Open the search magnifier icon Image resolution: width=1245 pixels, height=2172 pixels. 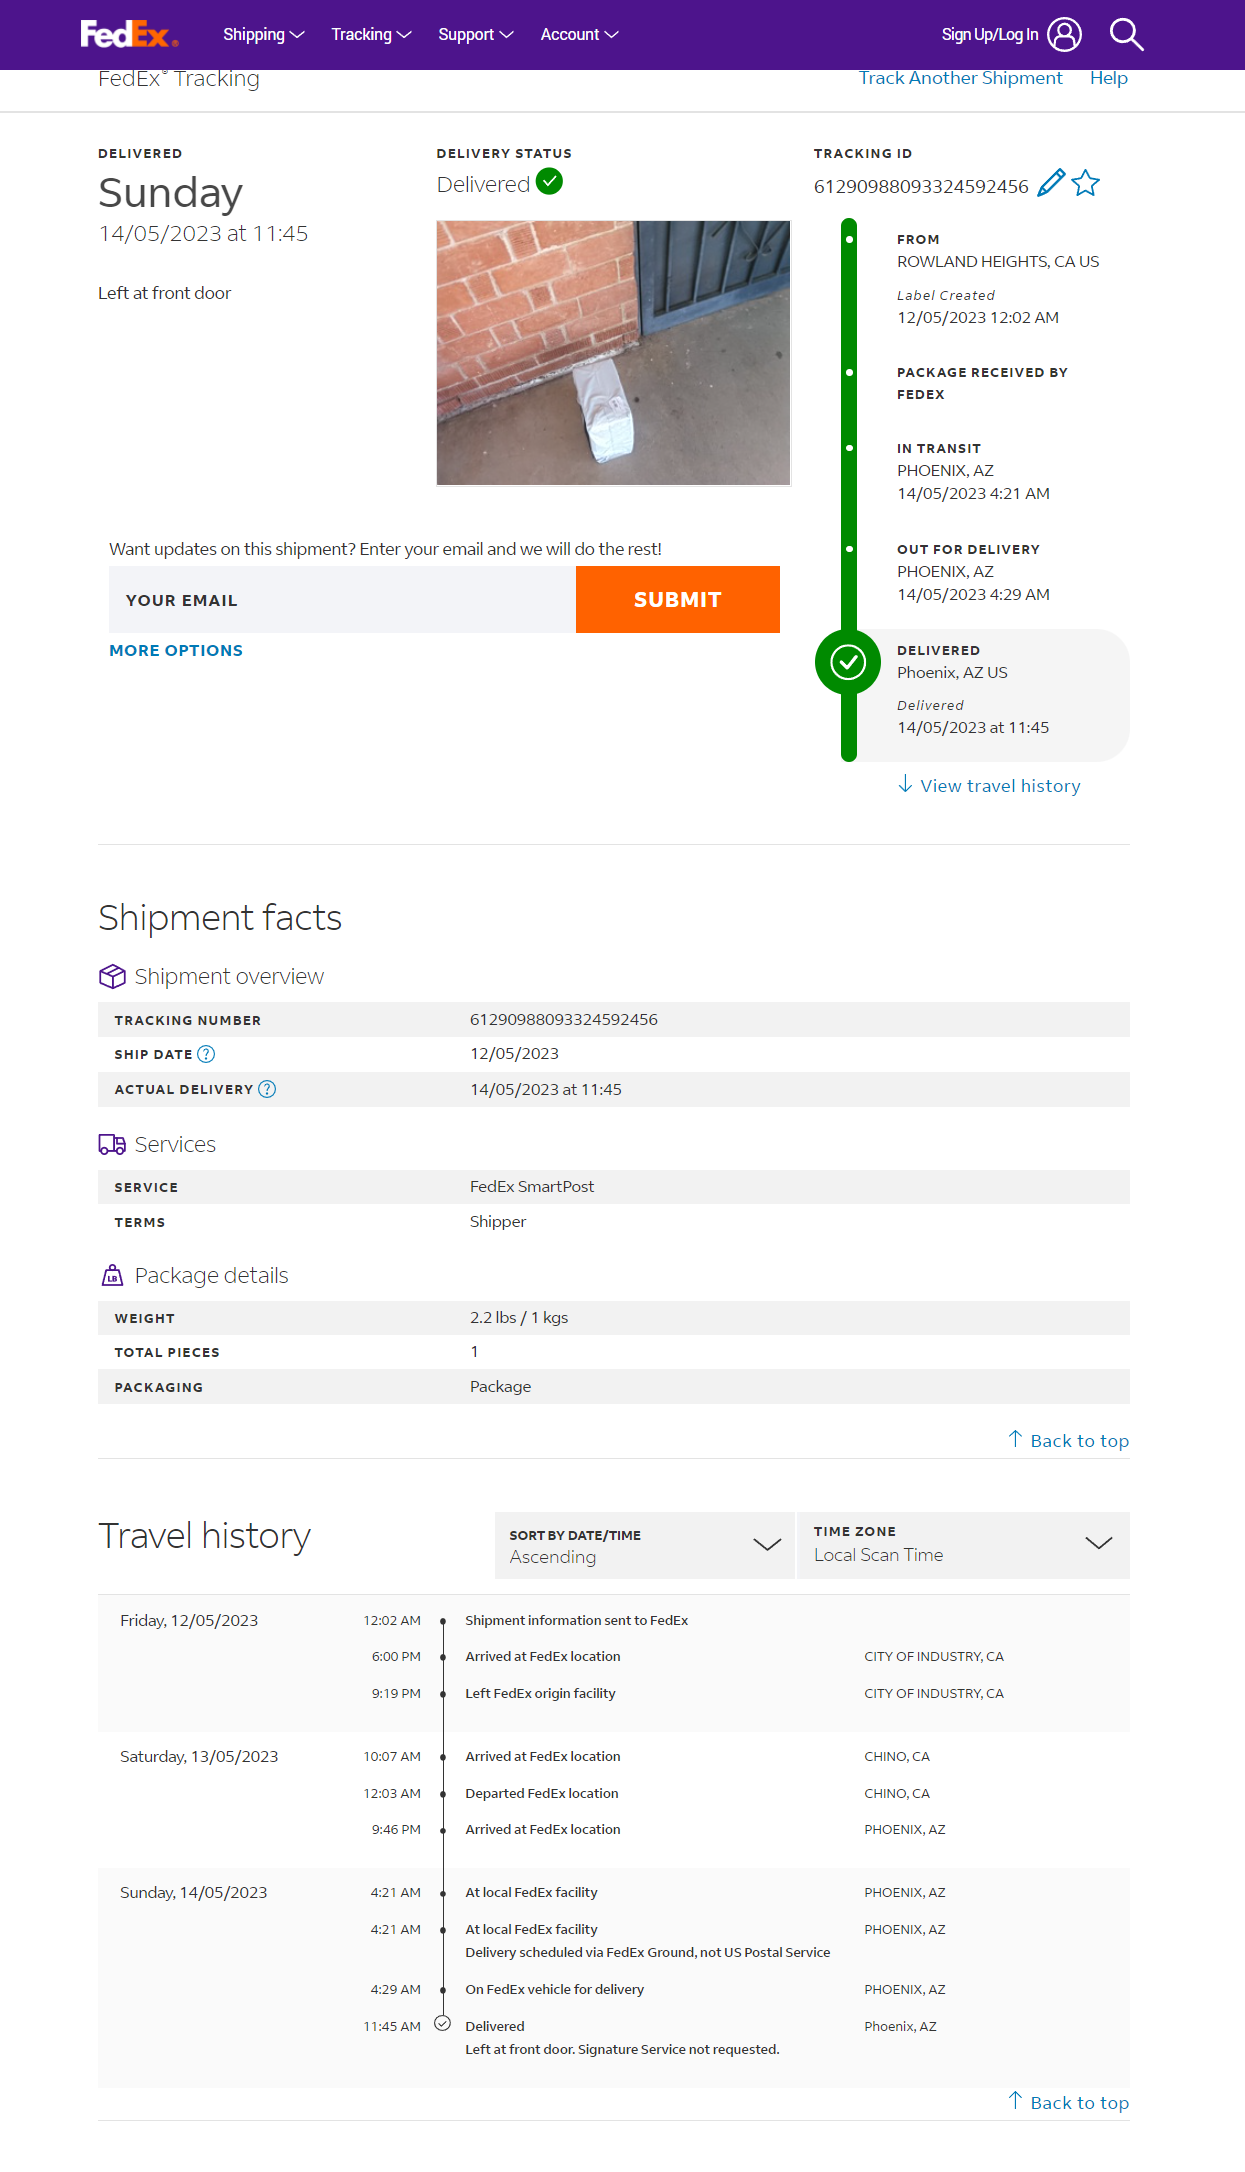coord(1126,35)
